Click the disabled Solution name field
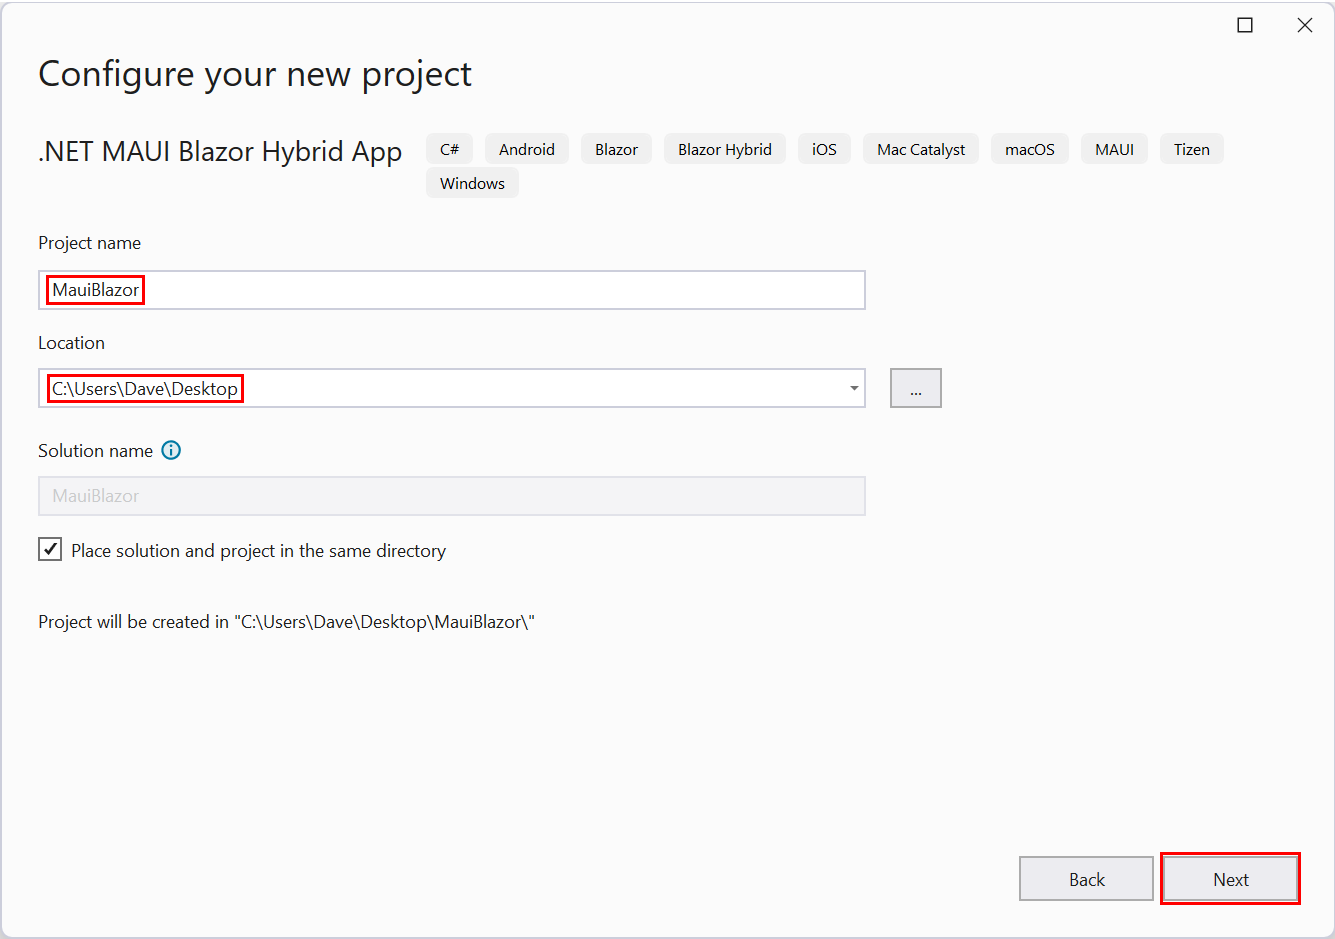The height and width of the screenshot is (939, 1335). [452, 496]
